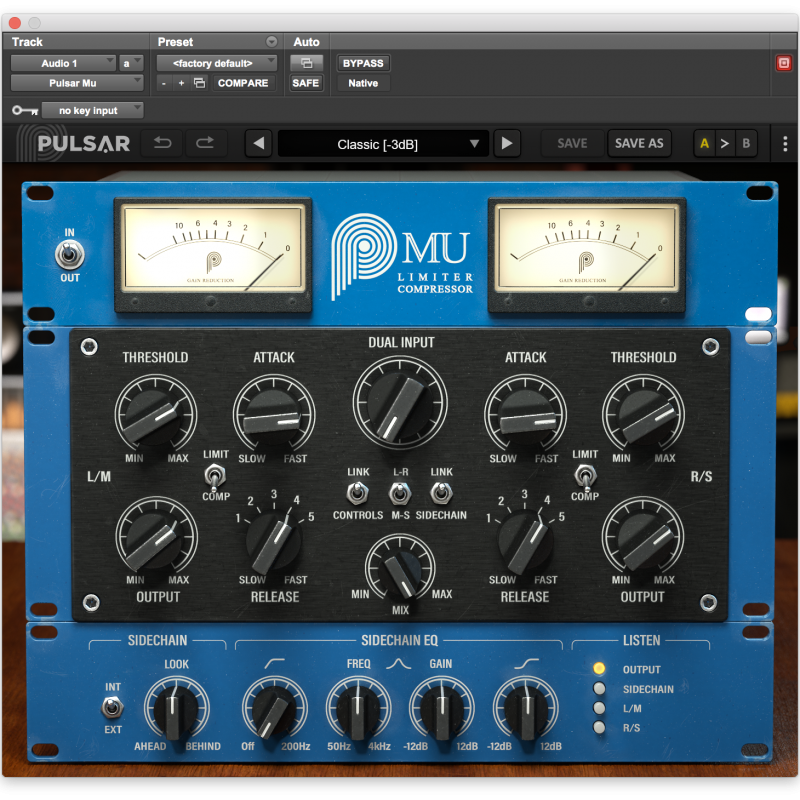Image resolution: width=800 pixels, height=800 pixels.
Task: Open the Pulsar Mu plug-in selector
Action: 77,83
